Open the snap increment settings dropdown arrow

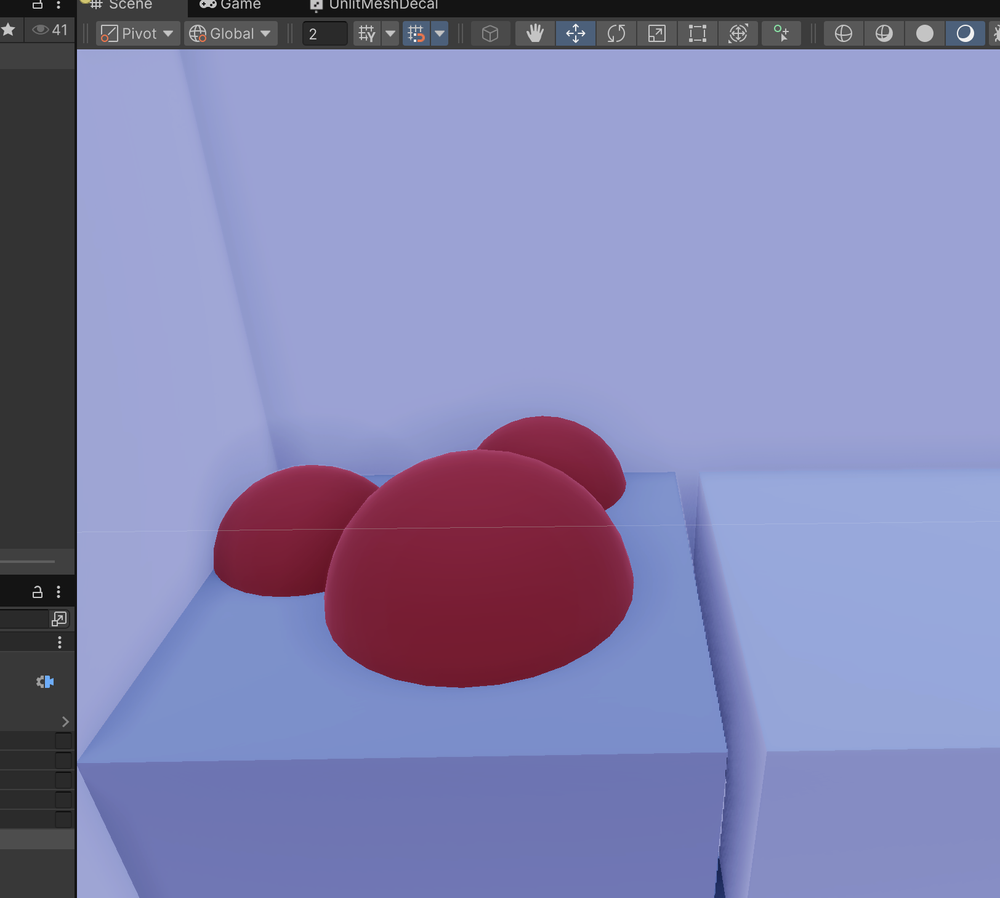pos(439,34)
